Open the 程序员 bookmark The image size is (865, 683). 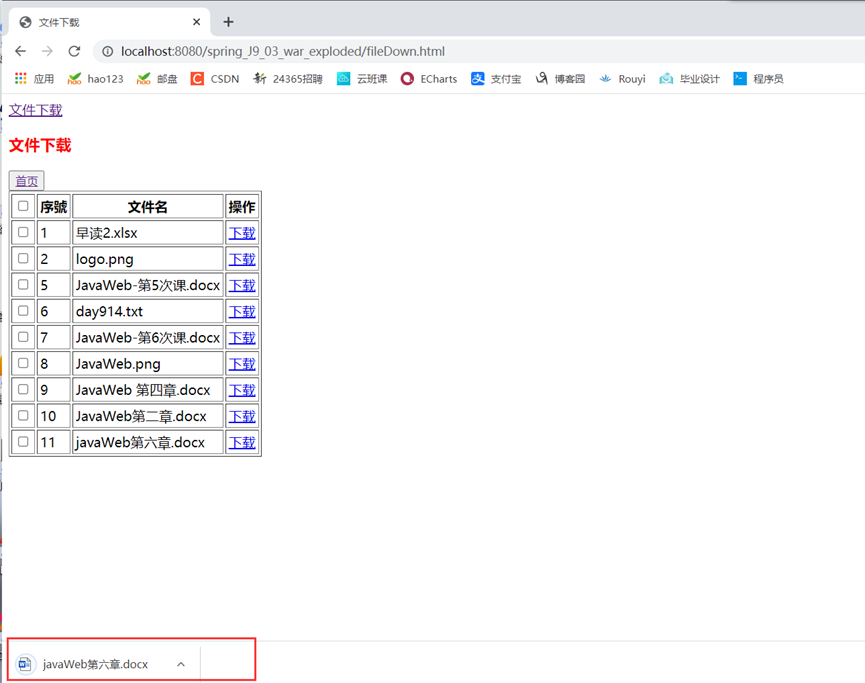coord(758,79)
